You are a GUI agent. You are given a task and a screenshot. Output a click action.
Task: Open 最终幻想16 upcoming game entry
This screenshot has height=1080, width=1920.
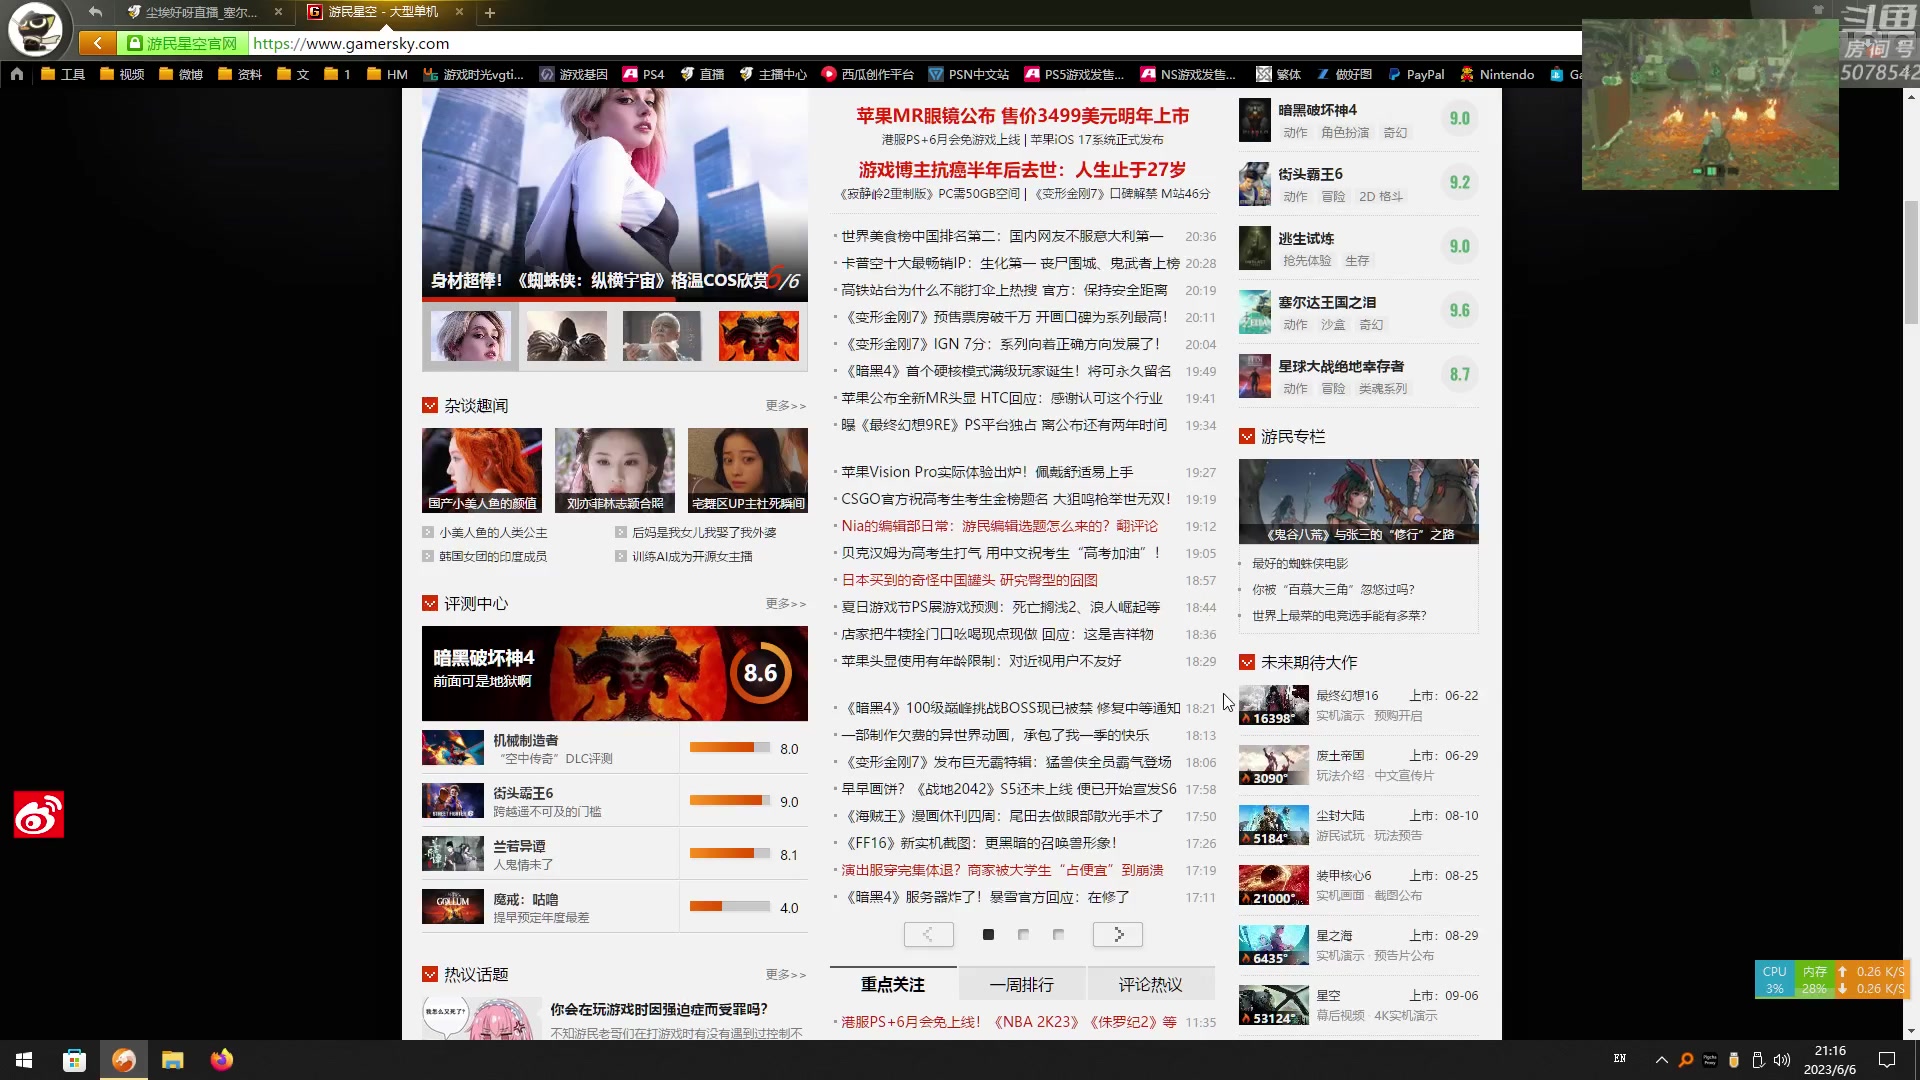1358,705
